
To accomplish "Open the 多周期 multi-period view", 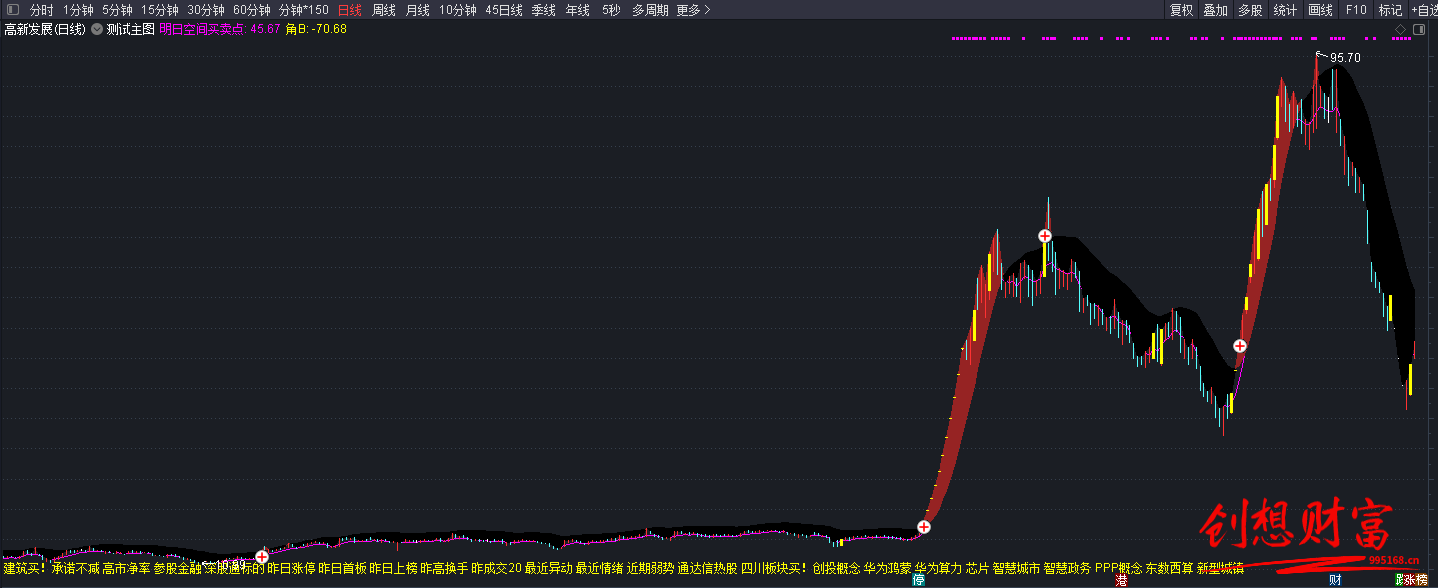I will coord(650,10).
